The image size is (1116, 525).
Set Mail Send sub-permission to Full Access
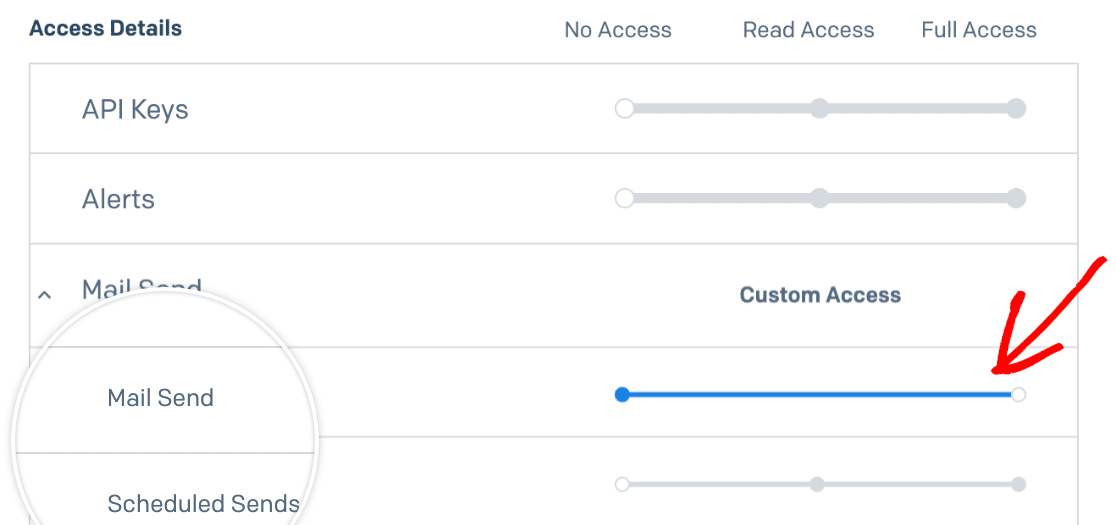(1018, 394)
